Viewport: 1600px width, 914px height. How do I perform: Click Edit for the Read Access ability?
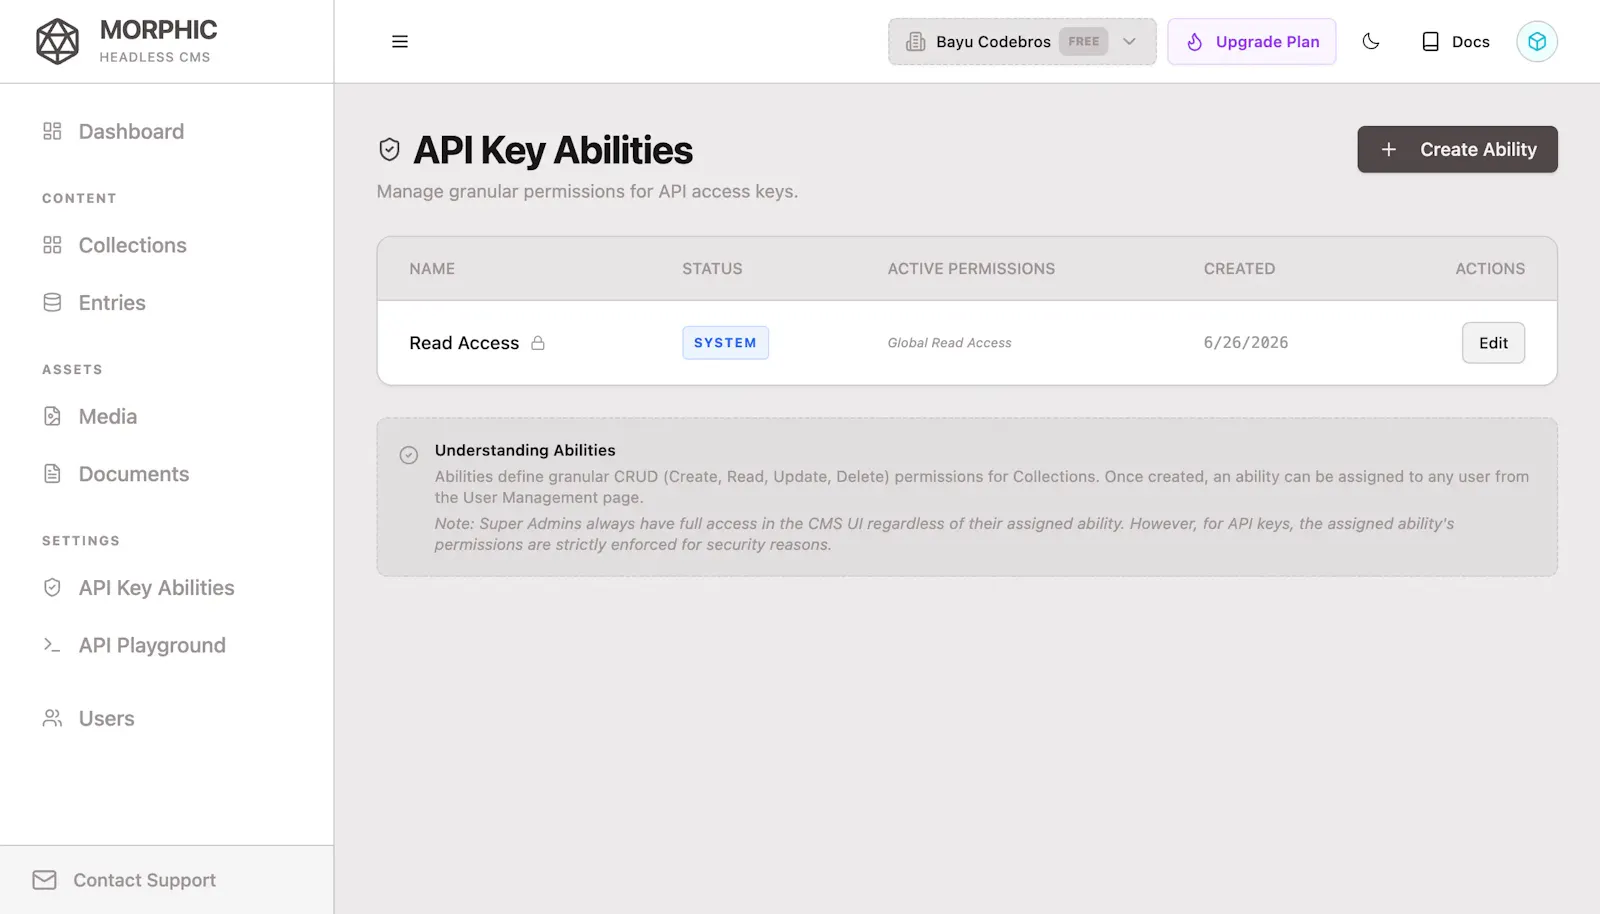[x=1493, y=343]
